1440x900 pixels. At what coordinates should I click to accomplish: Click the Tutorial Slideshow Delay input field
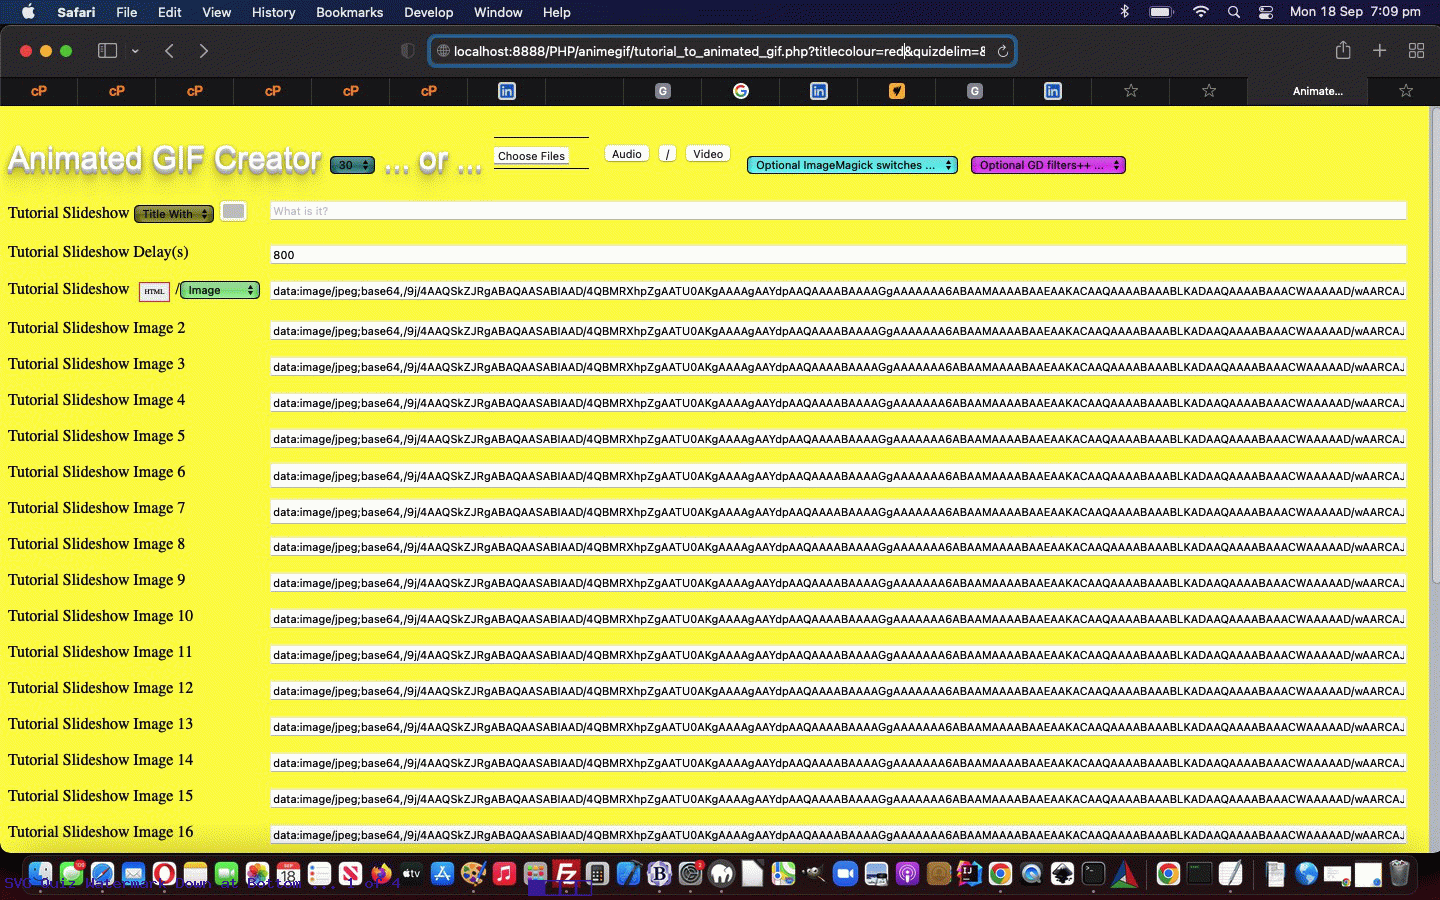pos(837,255)
